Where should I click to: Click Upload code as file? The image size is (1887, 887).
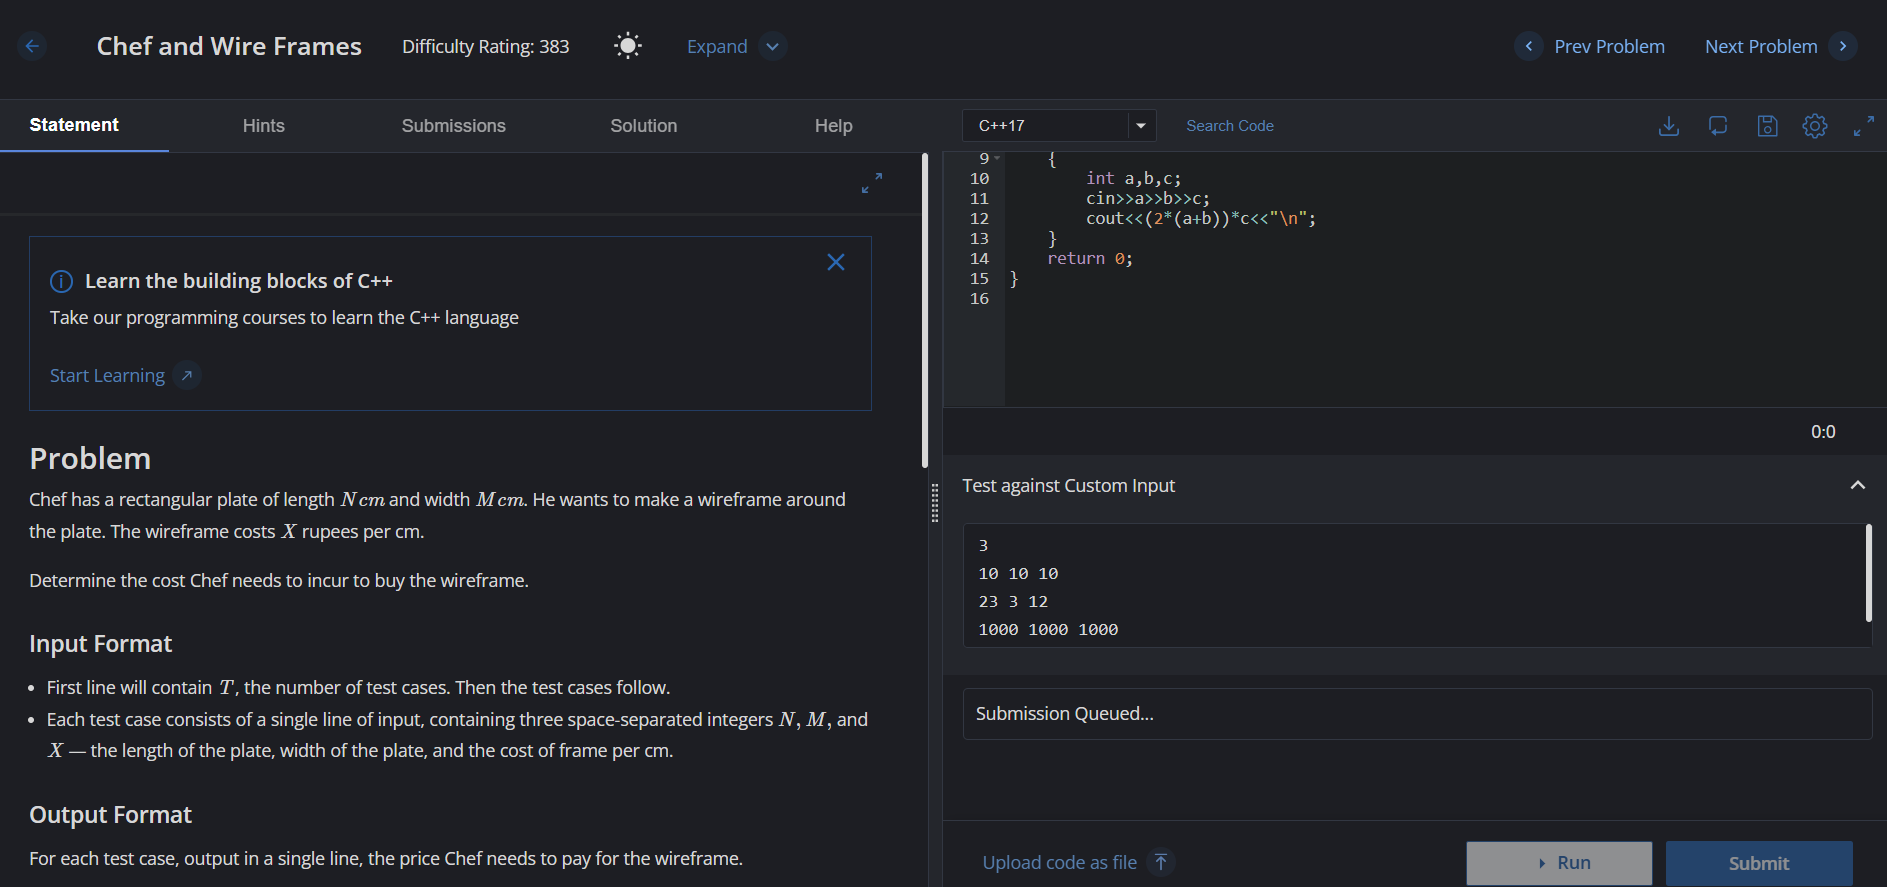(x=1059, y=862)
